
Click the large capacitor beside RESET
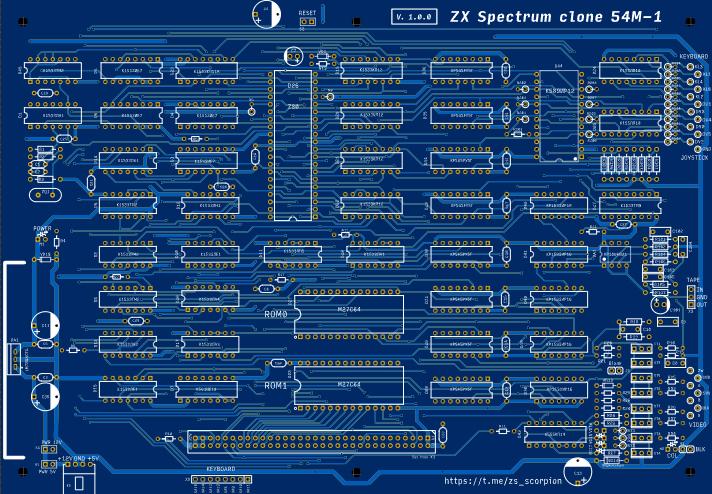coord(266,14)
